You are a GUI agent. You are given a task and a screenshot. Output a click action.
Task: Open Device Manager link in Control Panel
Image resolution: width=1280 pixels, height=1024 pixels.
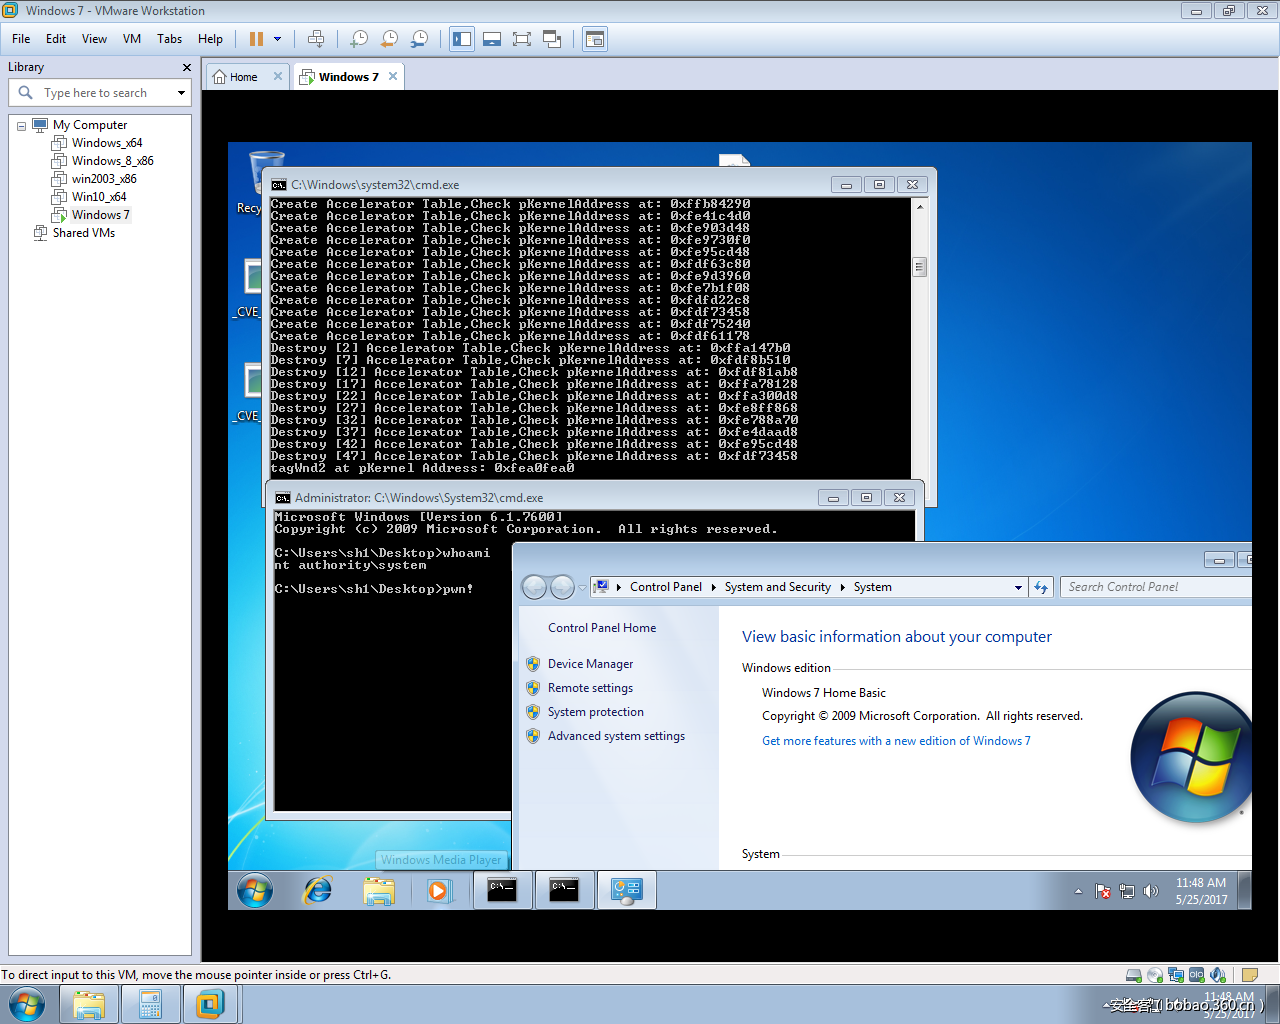(590, 664)
